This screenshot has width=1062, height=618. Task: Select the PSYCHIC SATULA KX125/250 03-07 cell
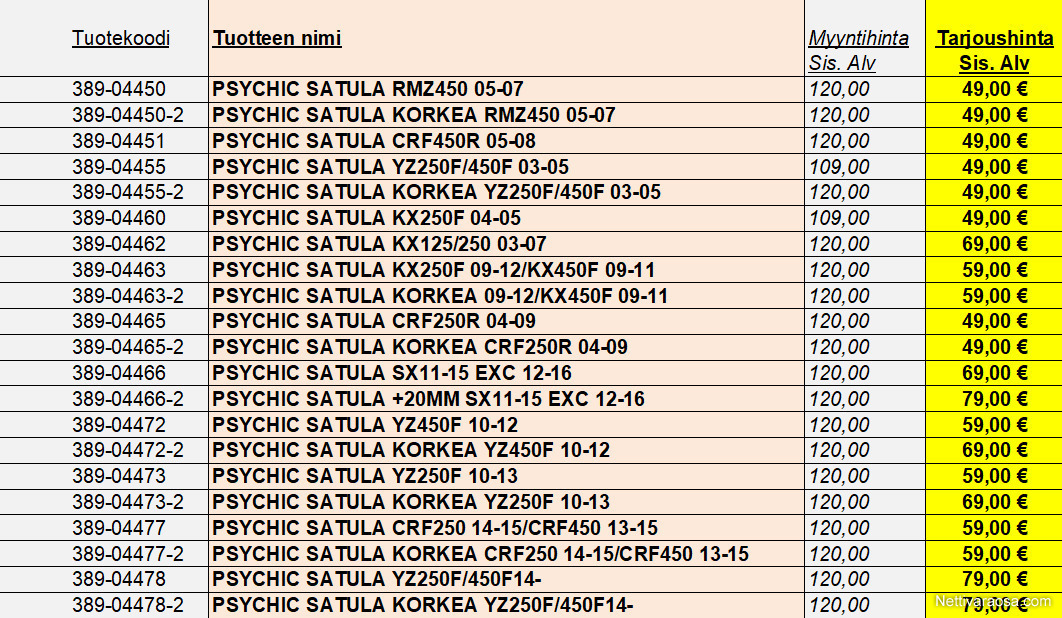[x=379, y=244]
